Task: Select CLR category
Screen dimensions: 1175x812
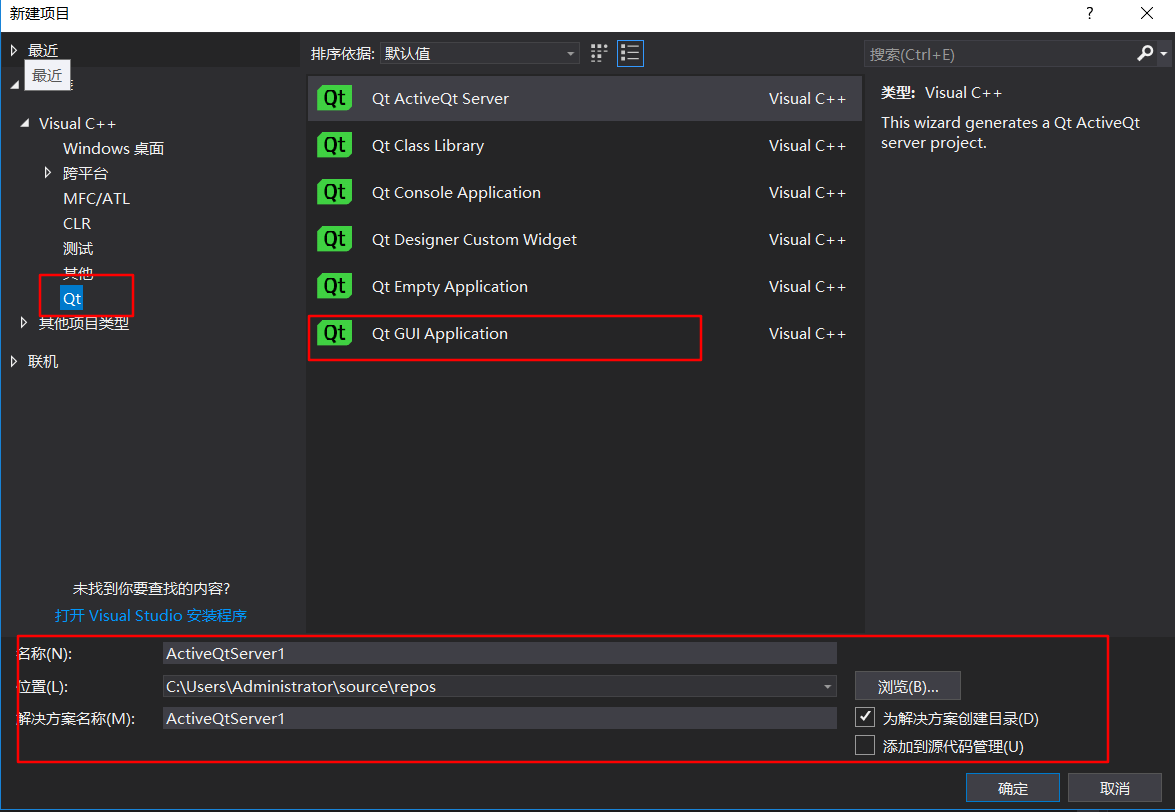Action: pos(77,223)
